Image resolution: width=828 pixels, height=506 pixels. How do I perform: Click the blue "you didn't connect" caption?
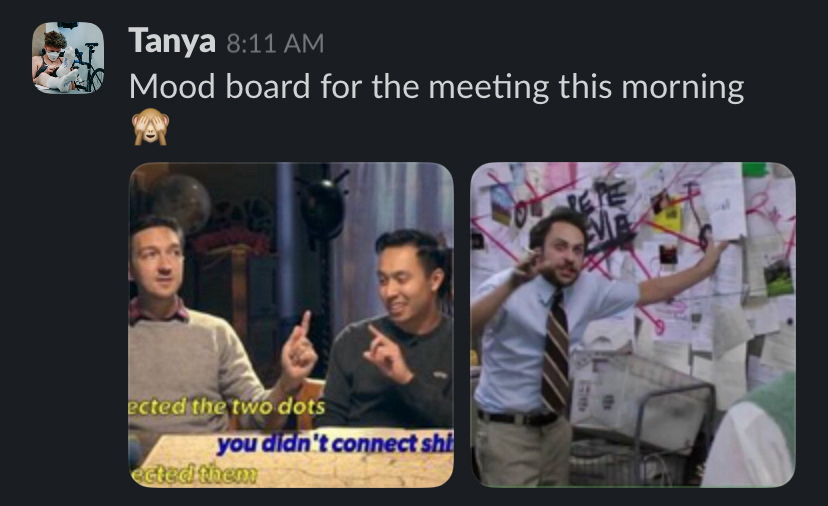(x=335, y=444)
